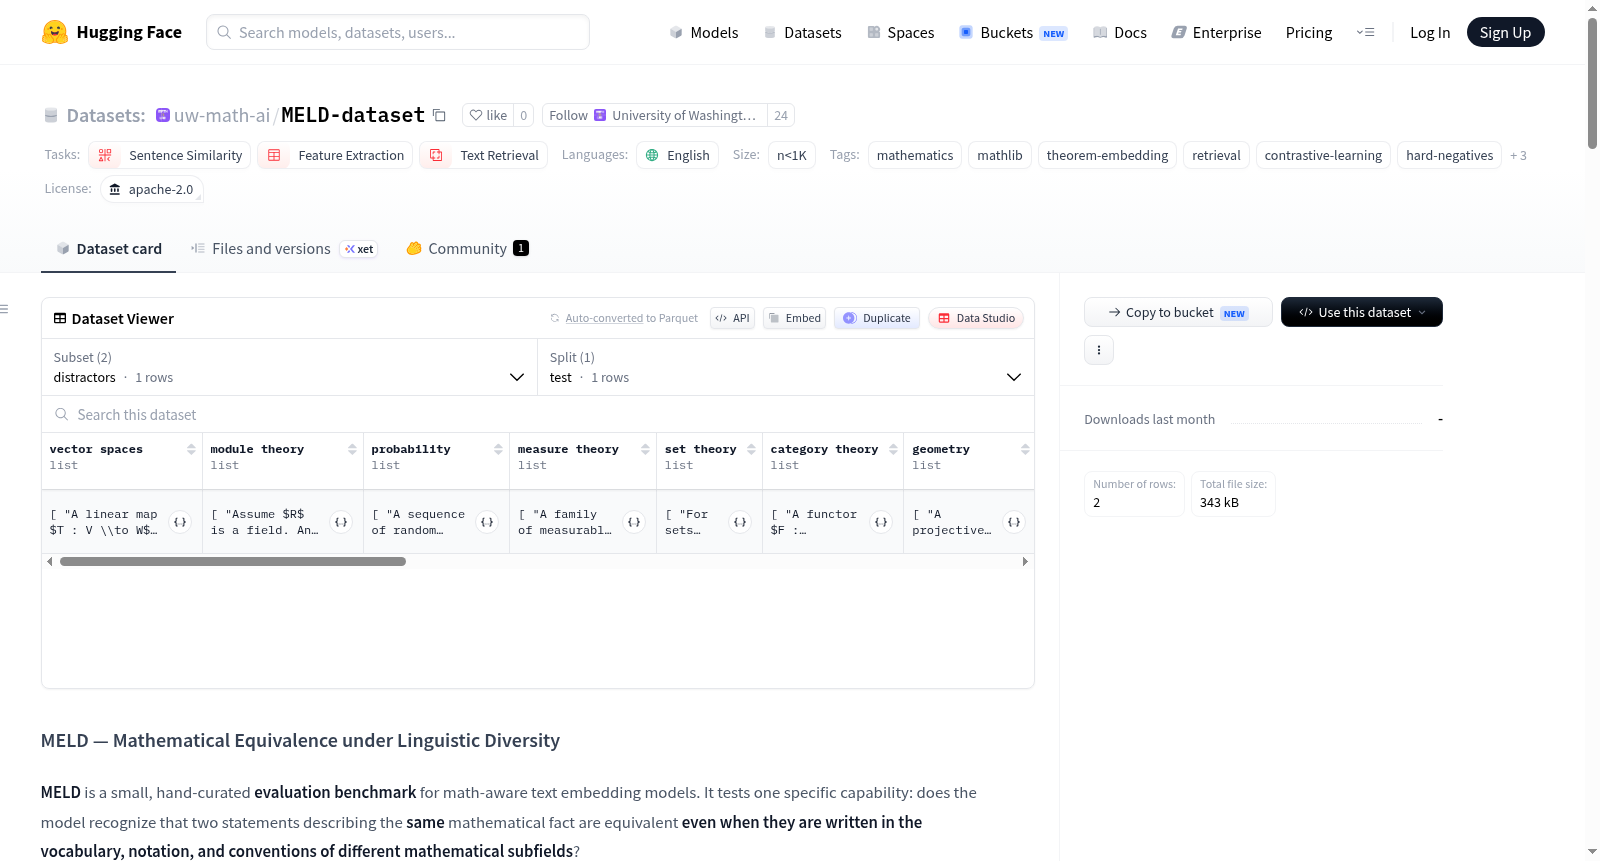Open the Use this dataset dropdown

1361,312
